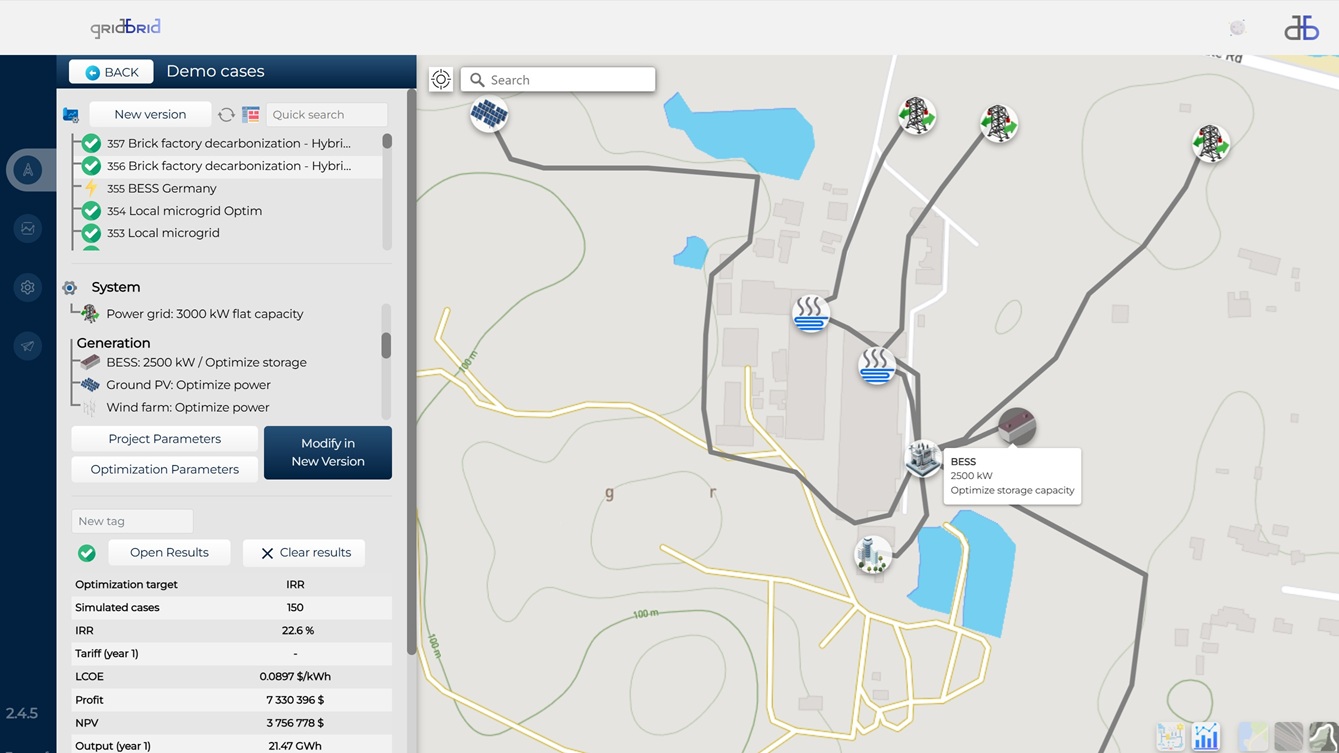Select the BESS battery marker on map
The width and height of the screenshot is (1339, 753).
(1016, 427)
